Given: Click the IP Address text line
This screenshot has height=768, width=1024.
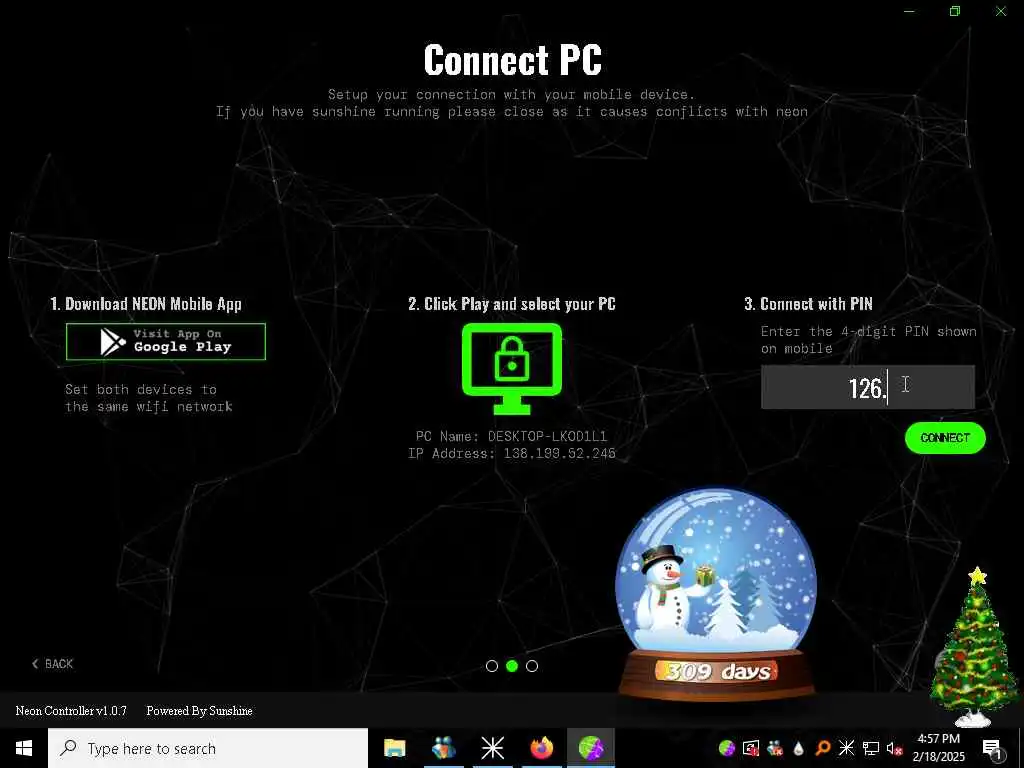Looking at the screenshot, I should coord(511,453).
